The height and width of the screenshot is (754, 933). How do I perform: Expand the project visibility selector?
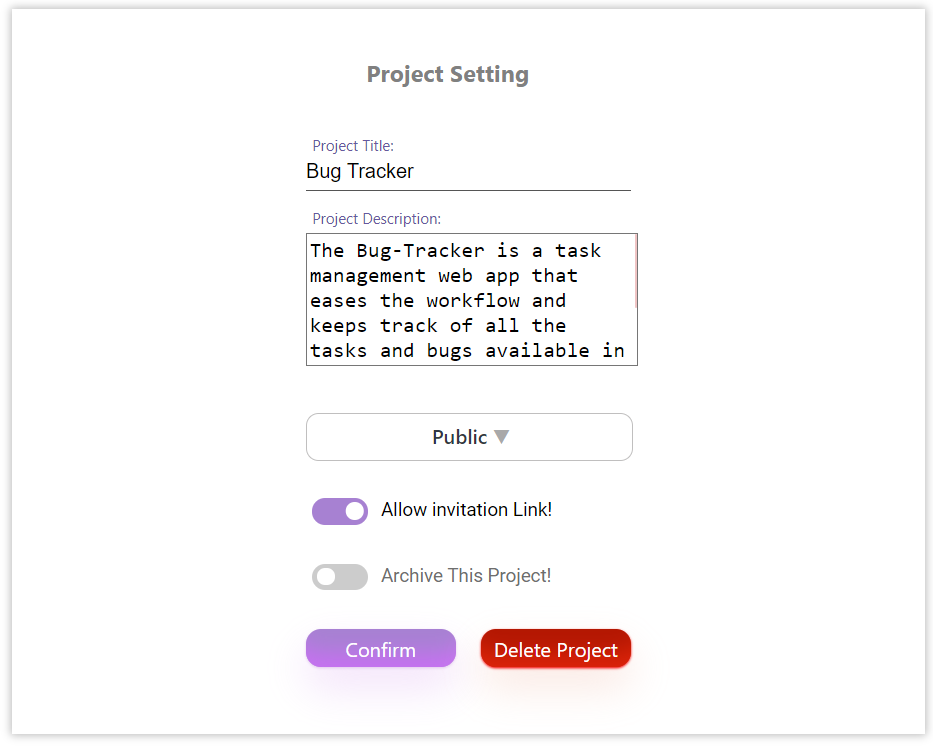[469, 437]
